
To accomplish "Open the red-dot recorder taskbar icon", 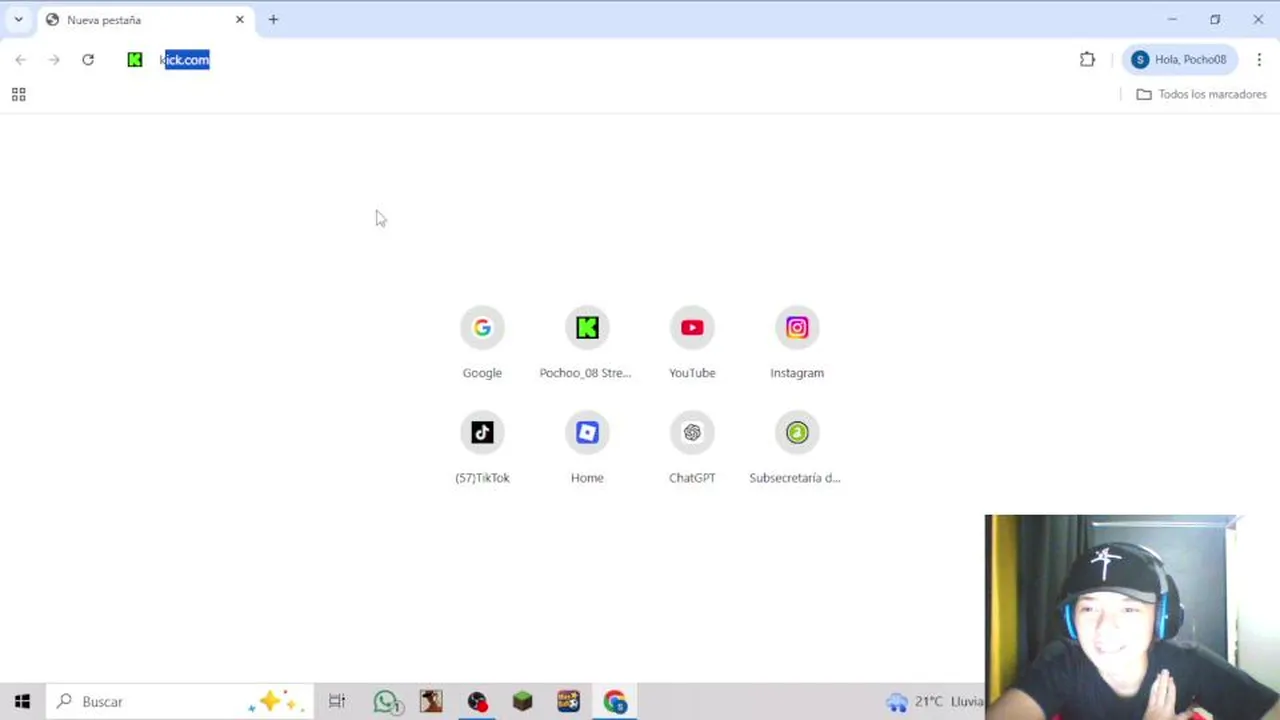I will click(x=477, y=702).
